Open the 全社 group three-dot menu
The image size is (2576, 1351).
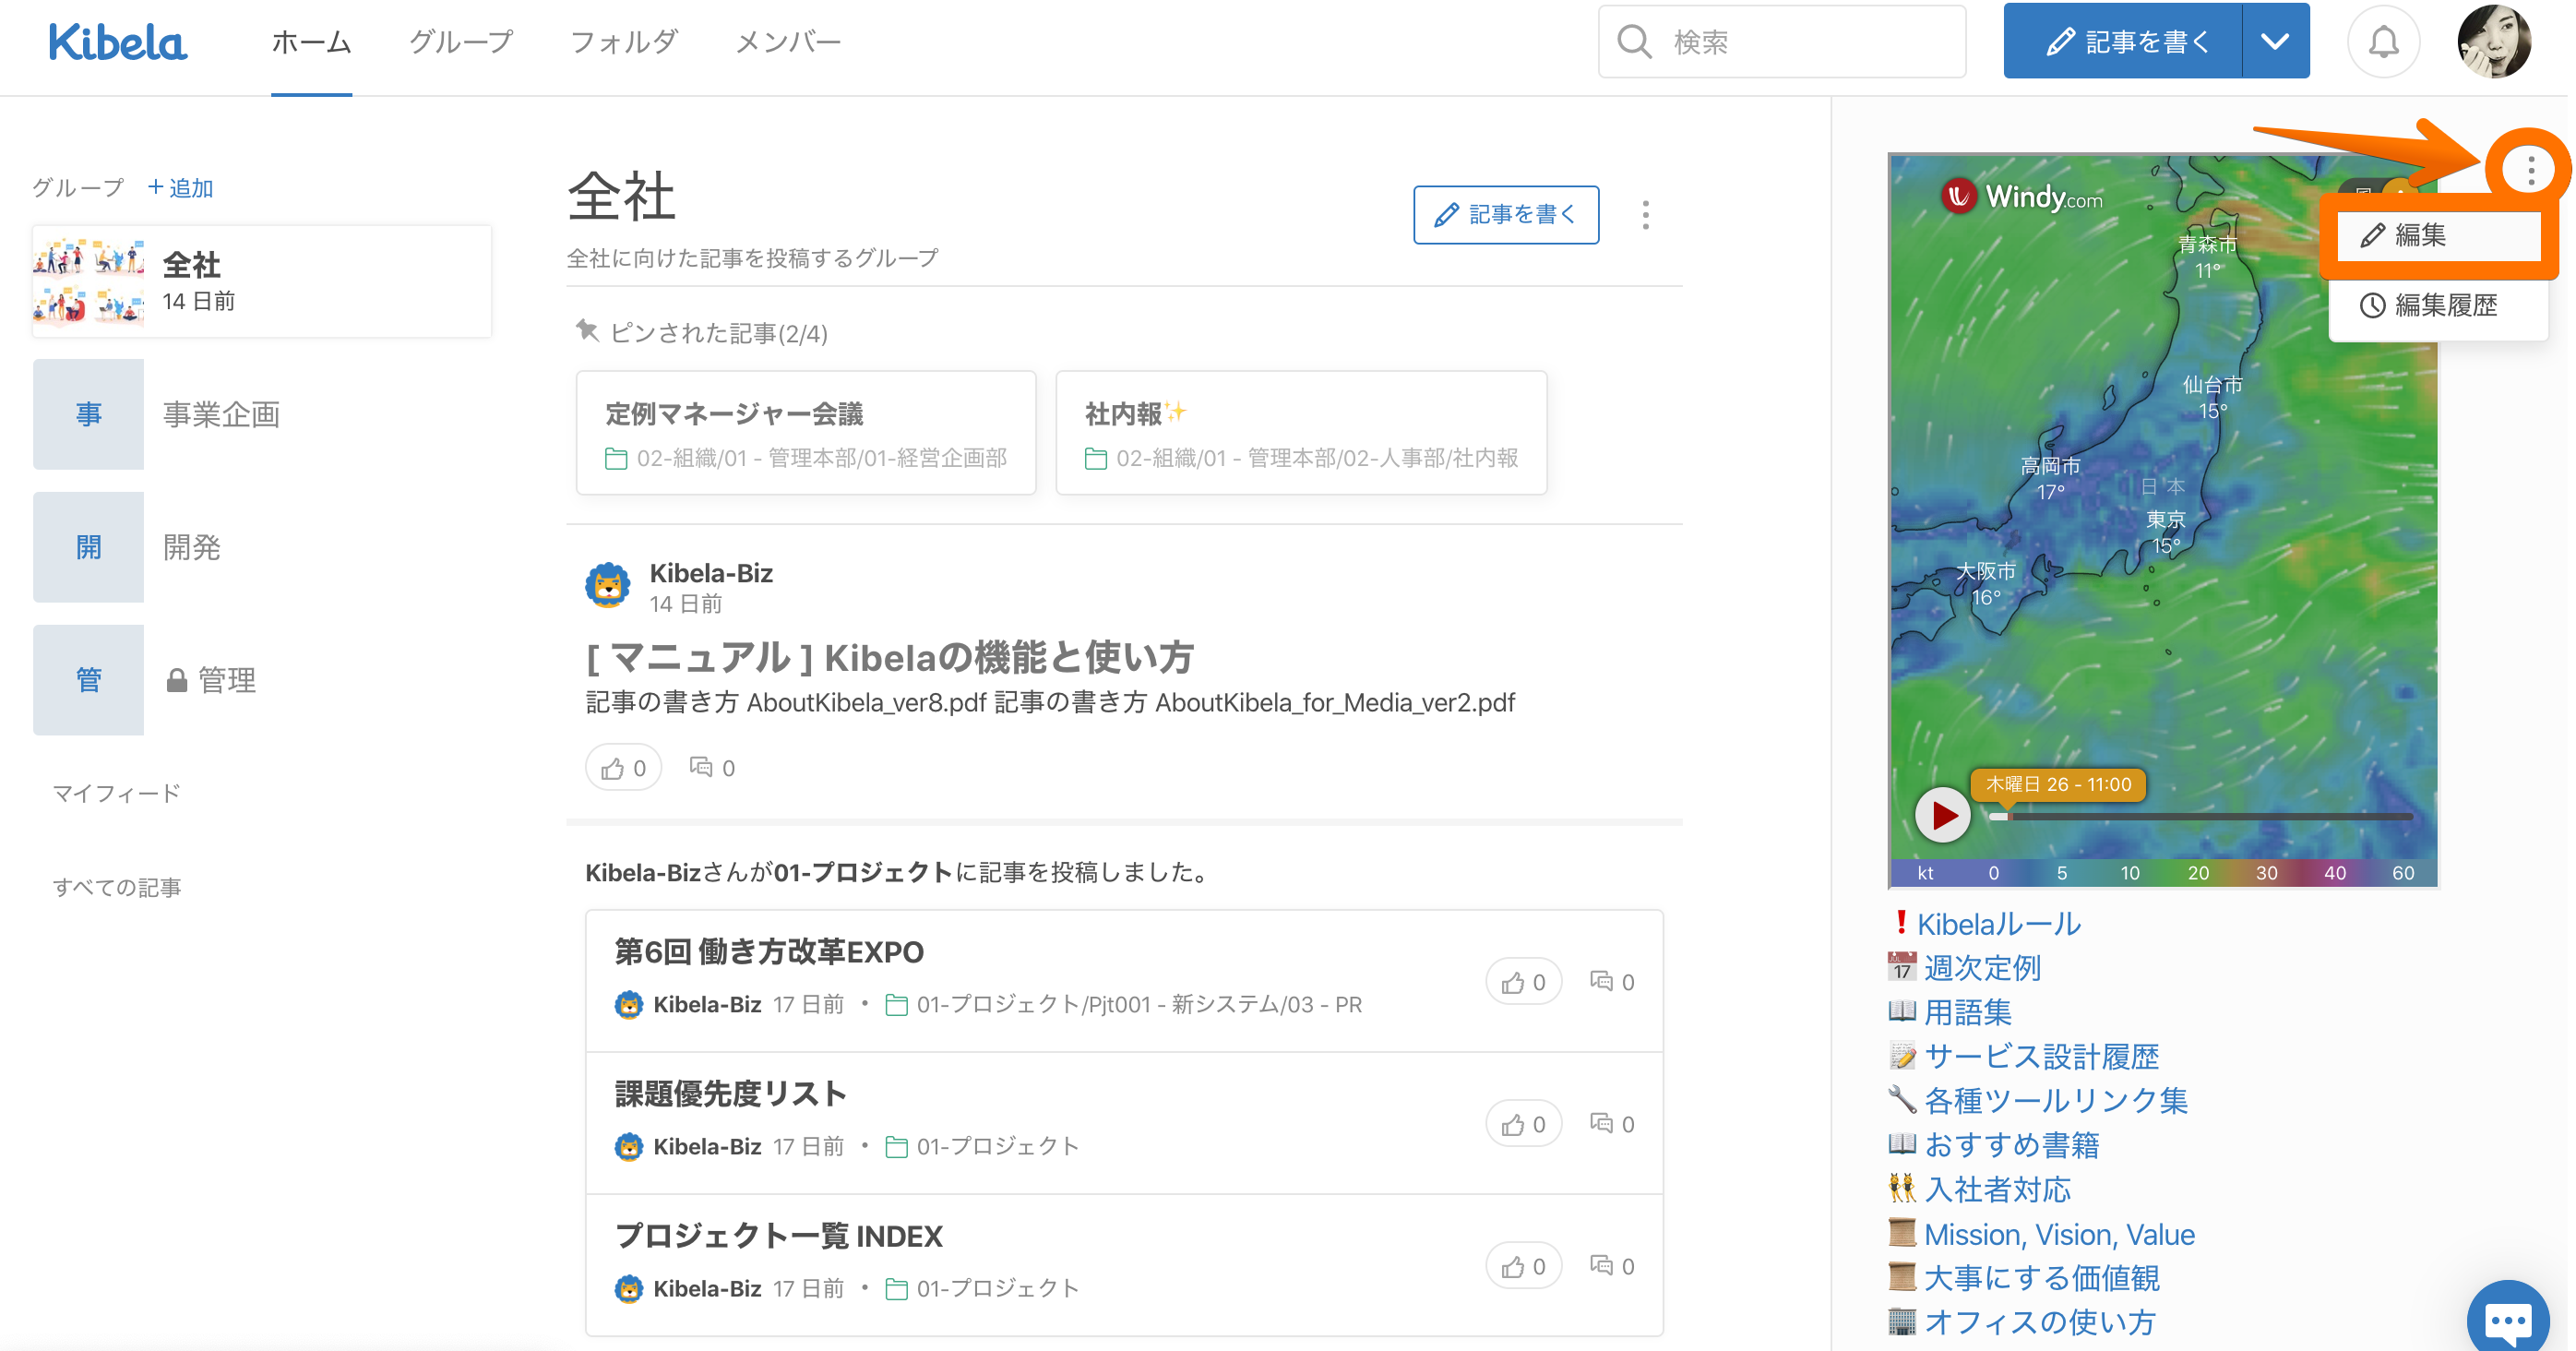click(x=1645, y=215)
